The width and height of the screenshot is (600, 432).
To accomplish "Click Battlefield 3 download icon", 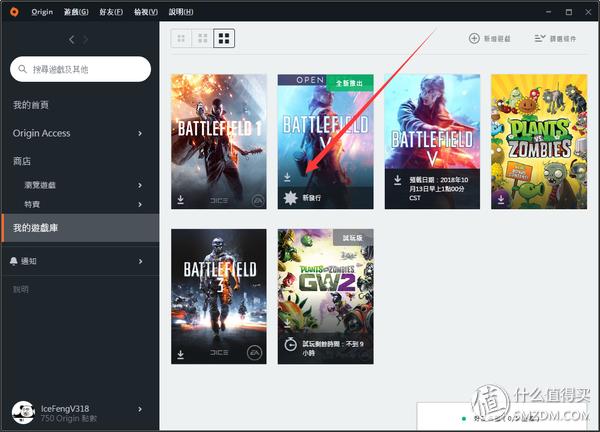I will click(x=181, y=355).
